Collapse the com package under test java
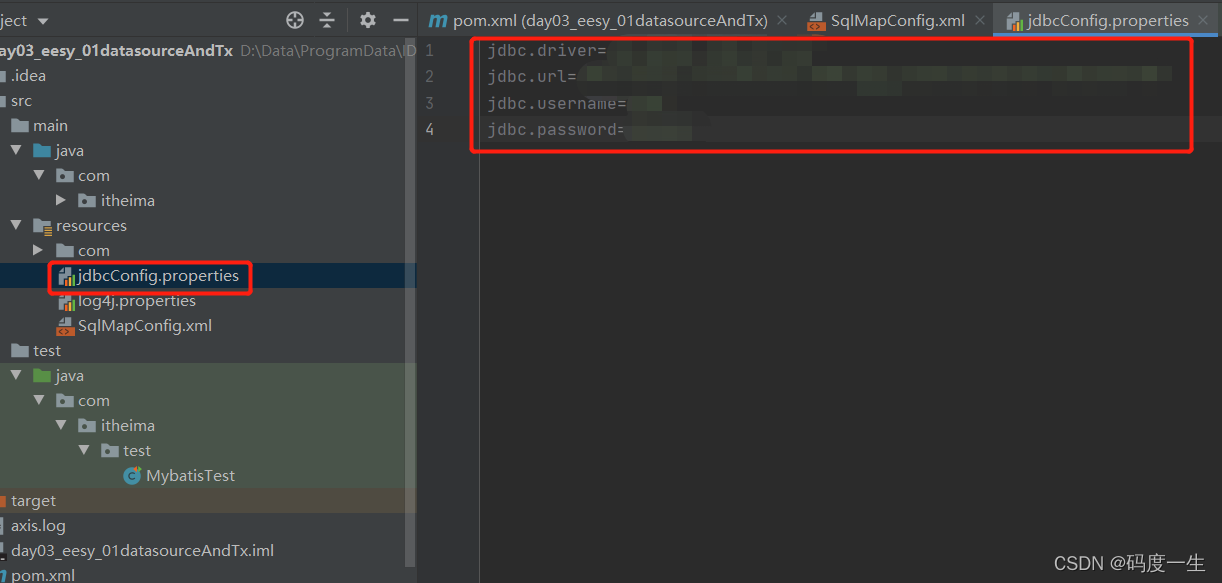The width and height of the screenshot is (1222, 583). click(x=39, y=400)
